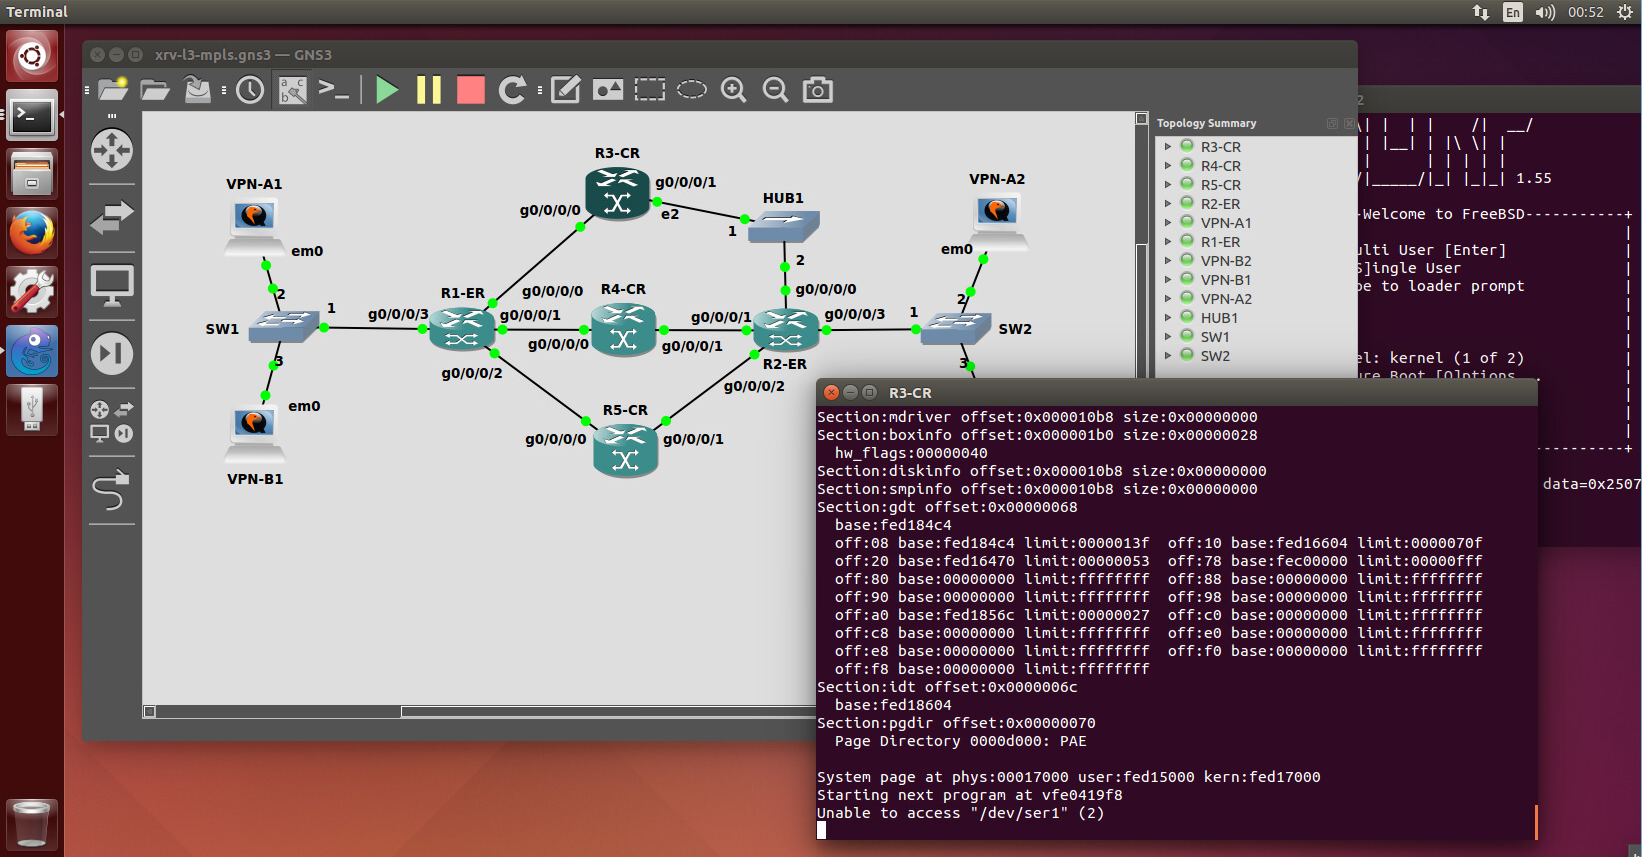Click the save project icon

pyautogui.click(x=198, y=90)
